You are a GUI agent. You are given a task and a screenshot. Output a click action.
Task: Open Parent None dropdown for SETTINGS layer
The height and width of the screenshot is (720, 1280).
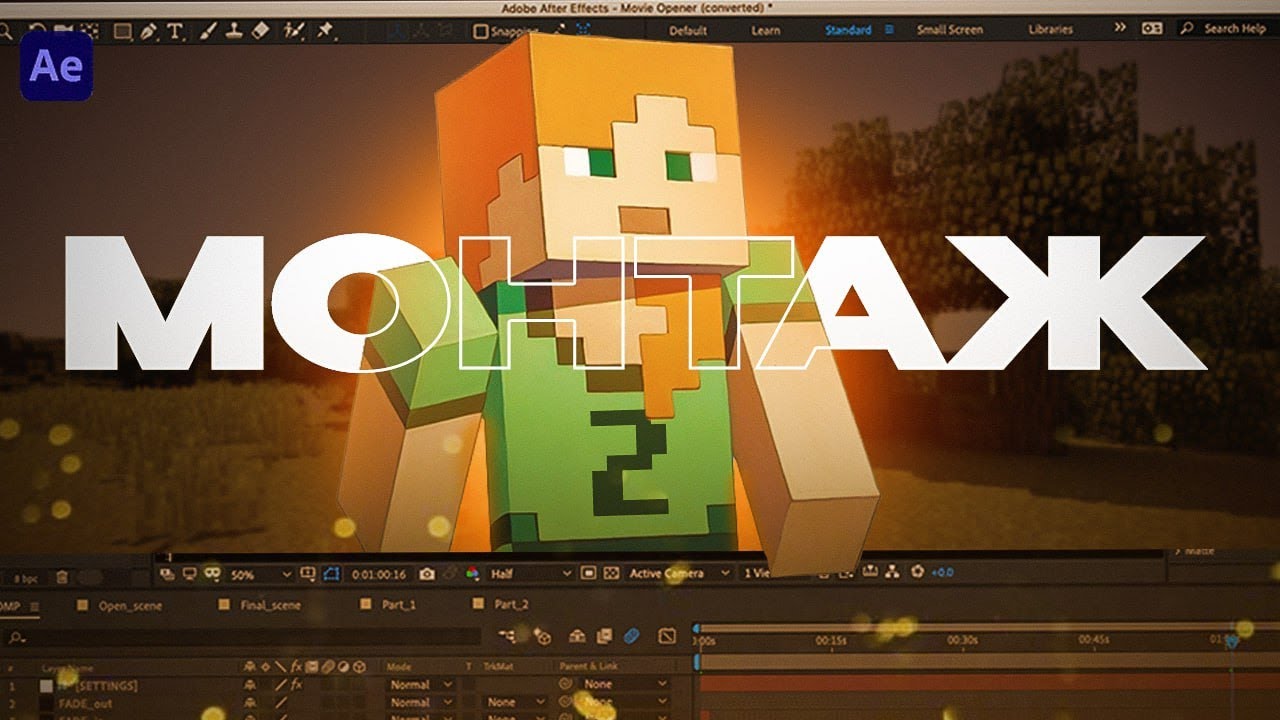[624, 684]
